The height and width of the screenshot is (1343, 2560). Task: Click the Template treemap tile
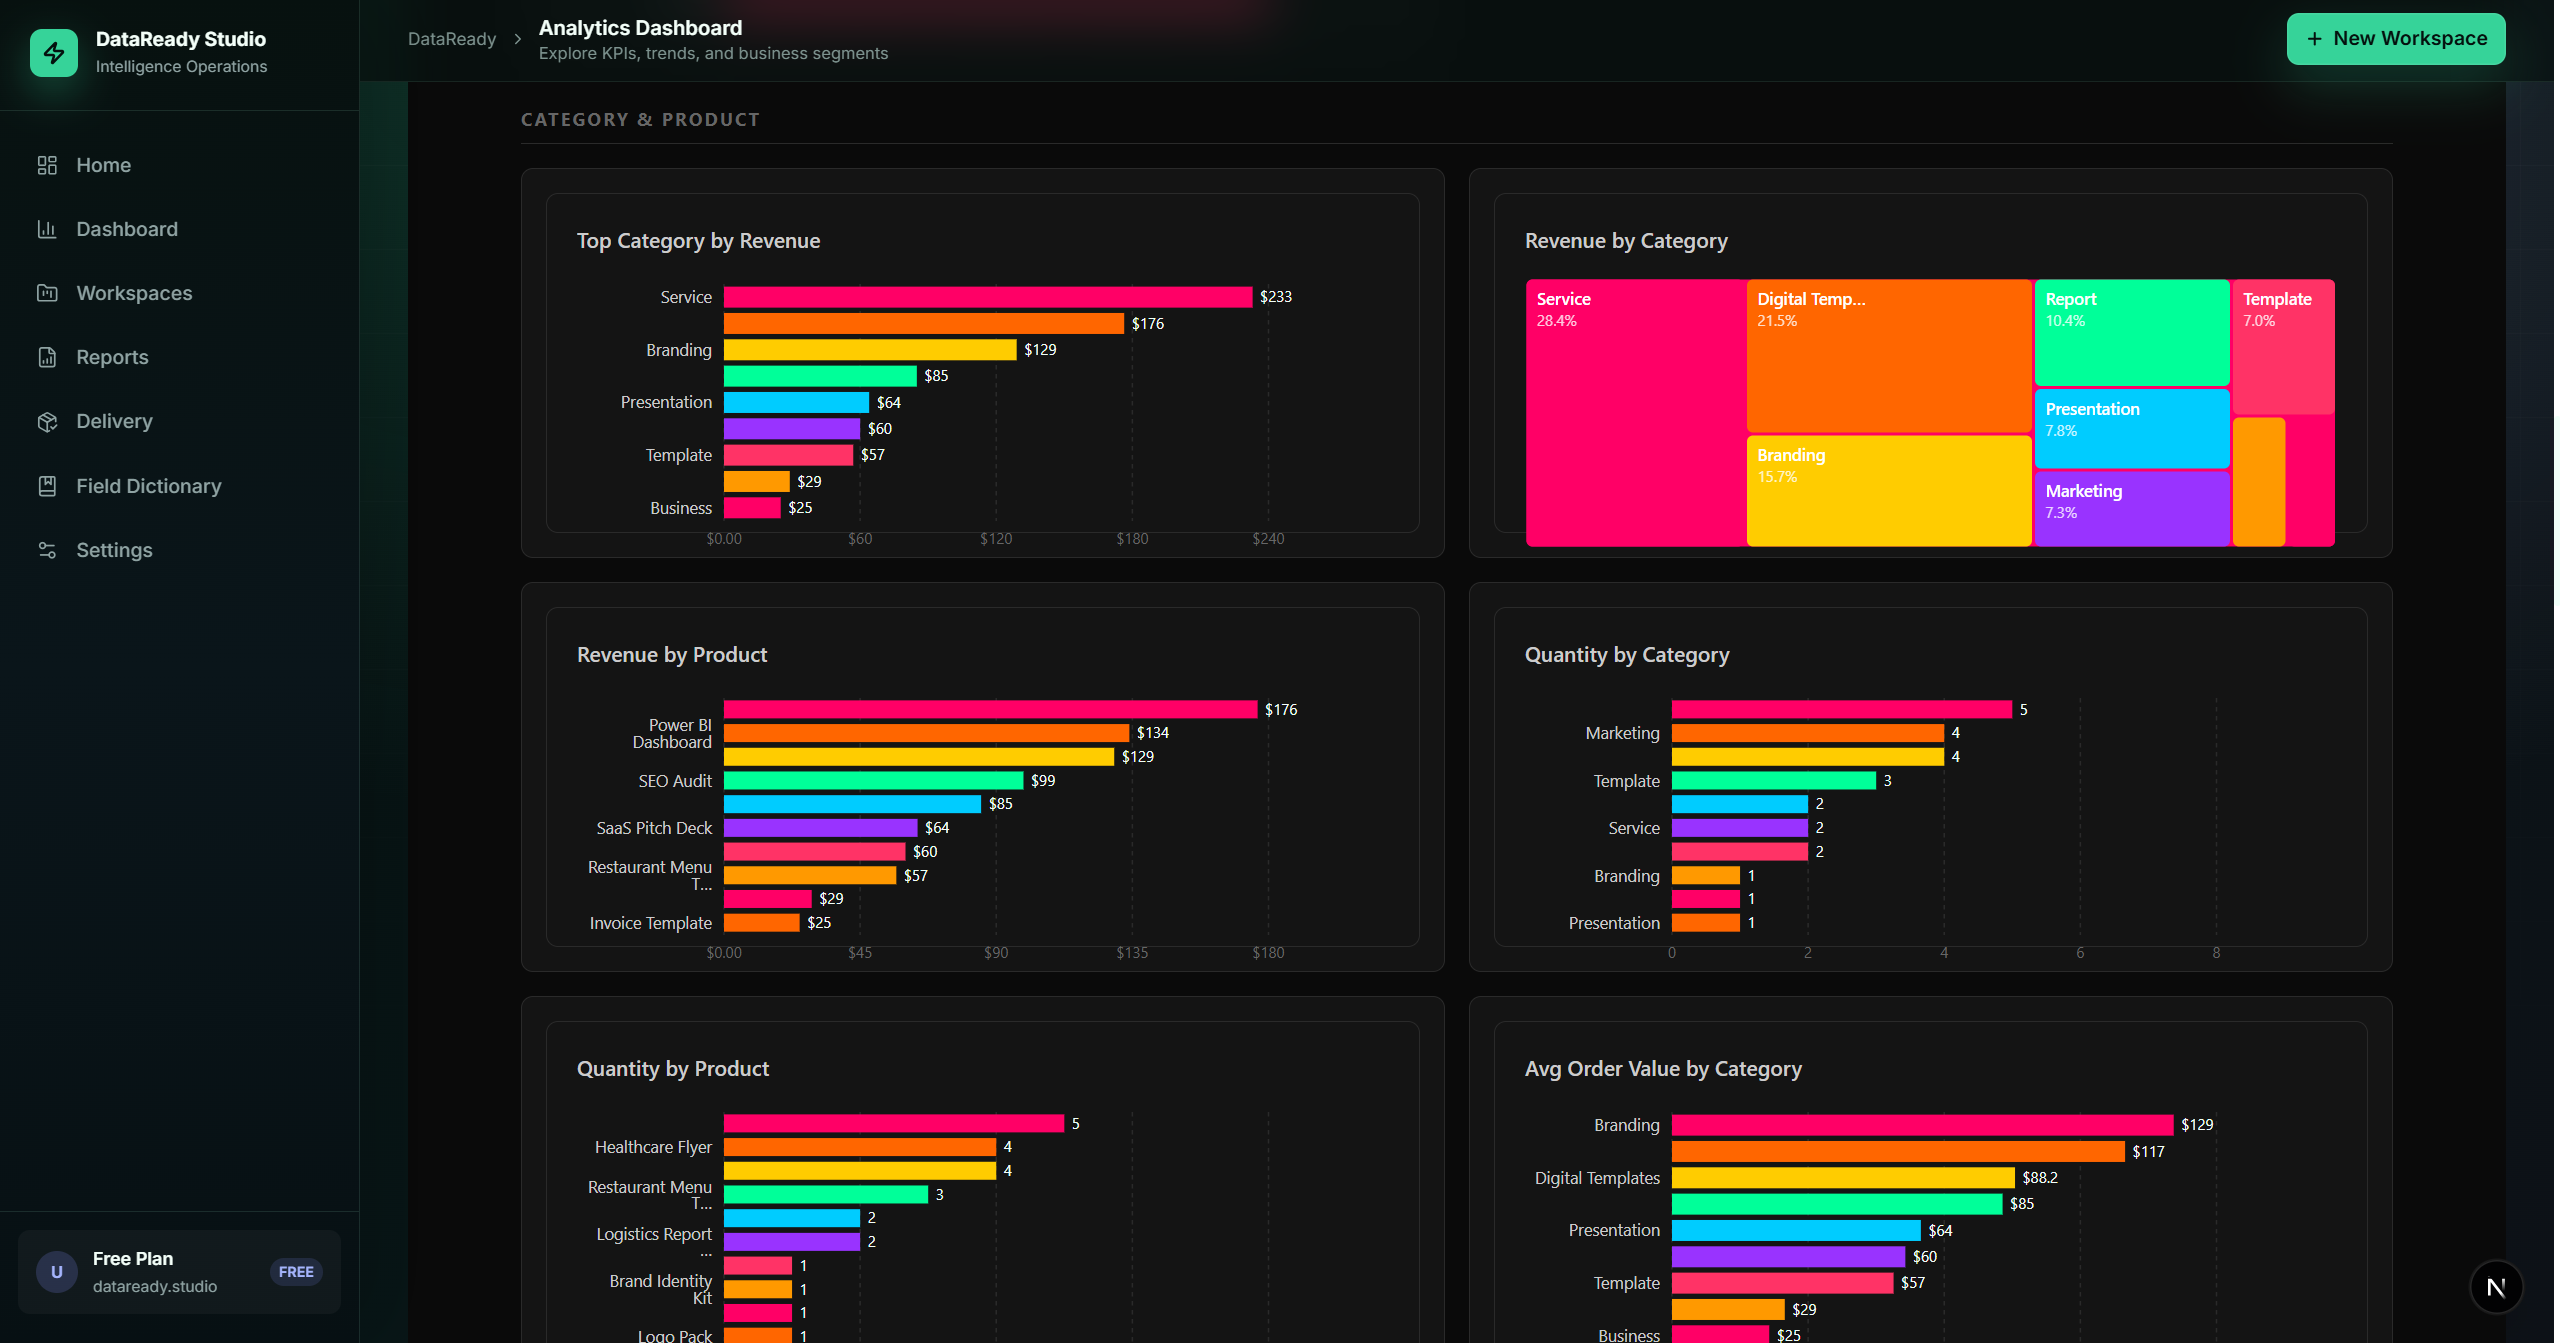click(x=2284, y=346)
